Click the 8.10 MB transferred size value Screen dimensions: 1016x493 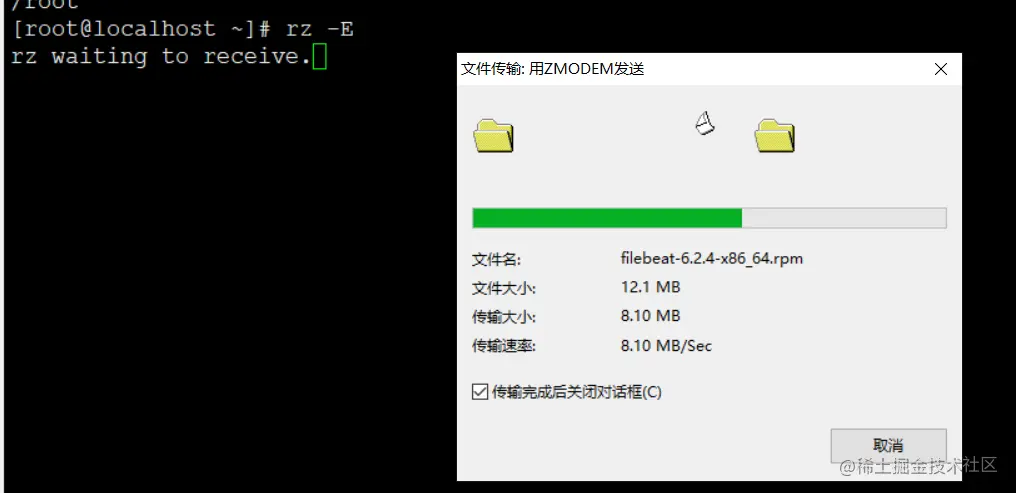tap(650, 316)
